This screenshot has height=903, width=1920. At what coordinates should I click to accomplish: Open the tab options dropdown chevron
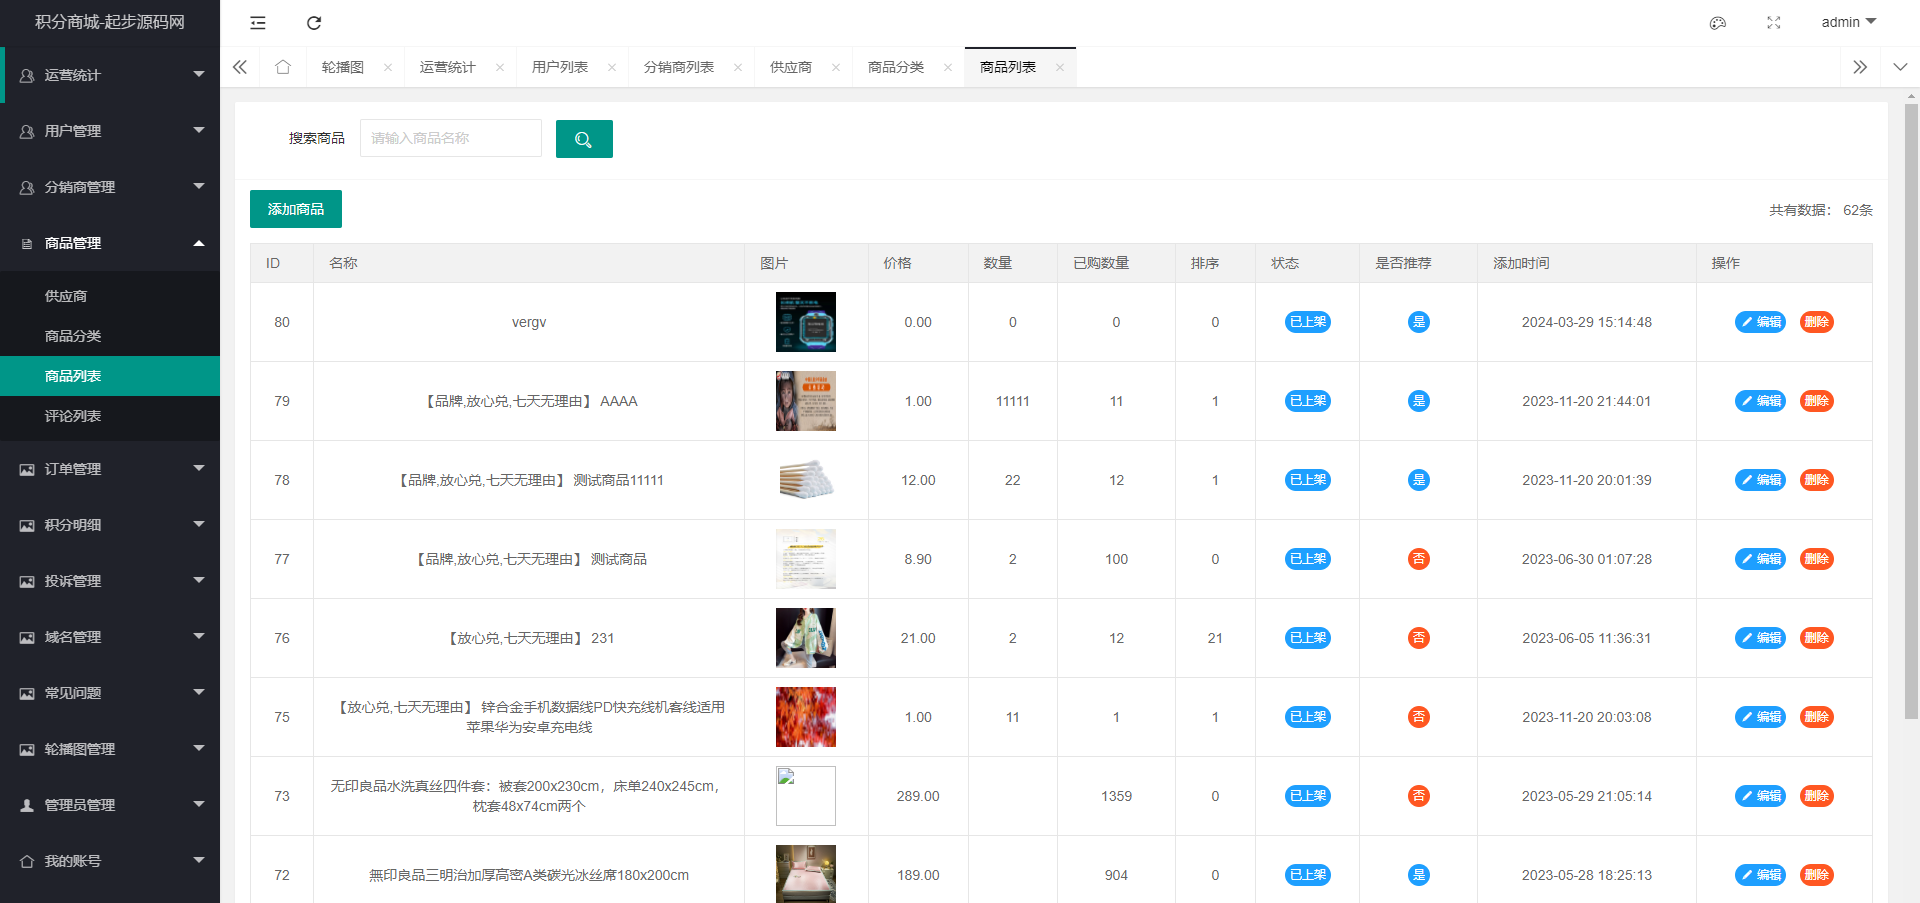point(1899,67)
